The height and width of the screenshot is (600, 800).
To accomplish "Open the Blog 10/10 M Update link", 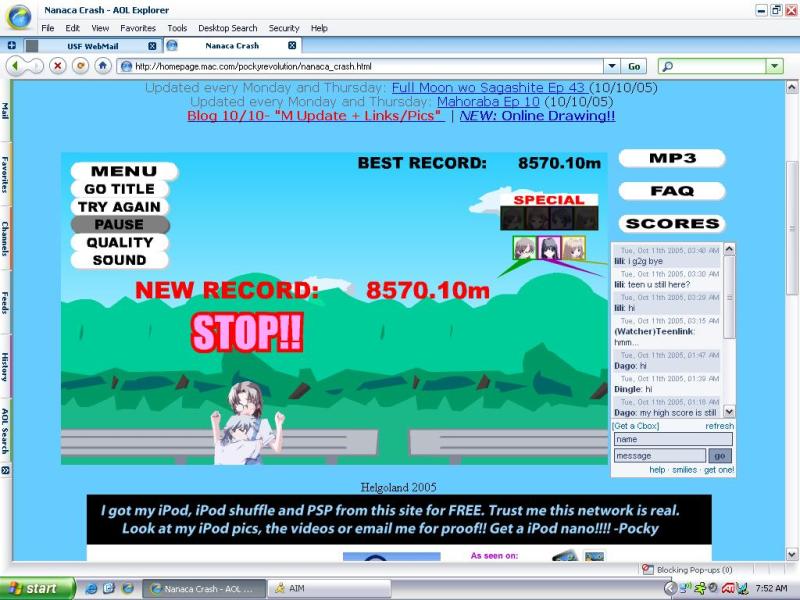I will click(316, 116).
